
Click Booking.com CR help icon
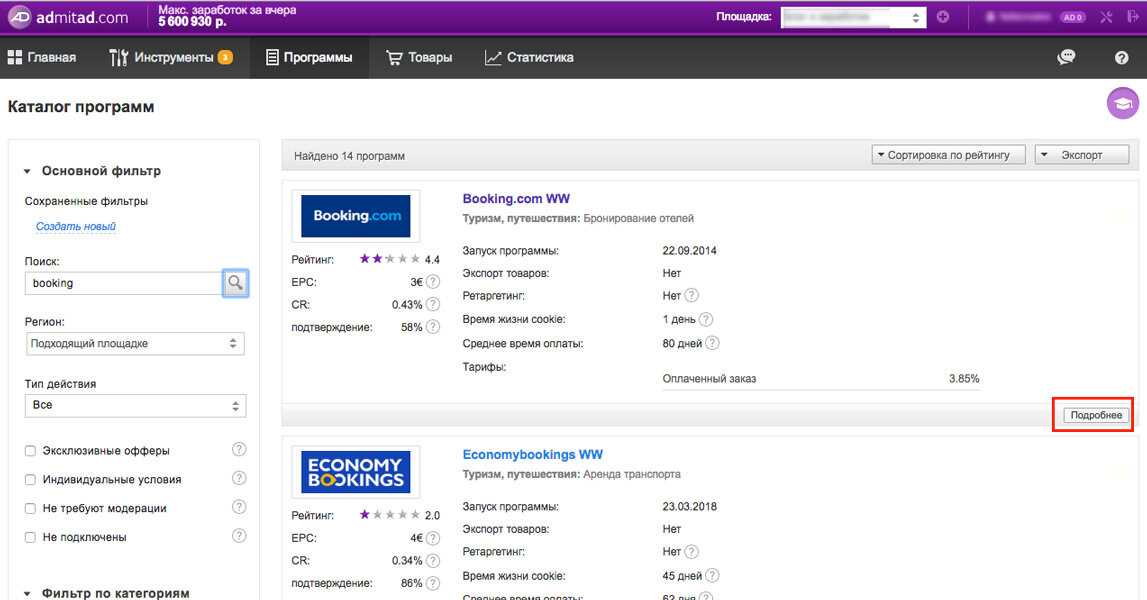[x=433, y=304]
